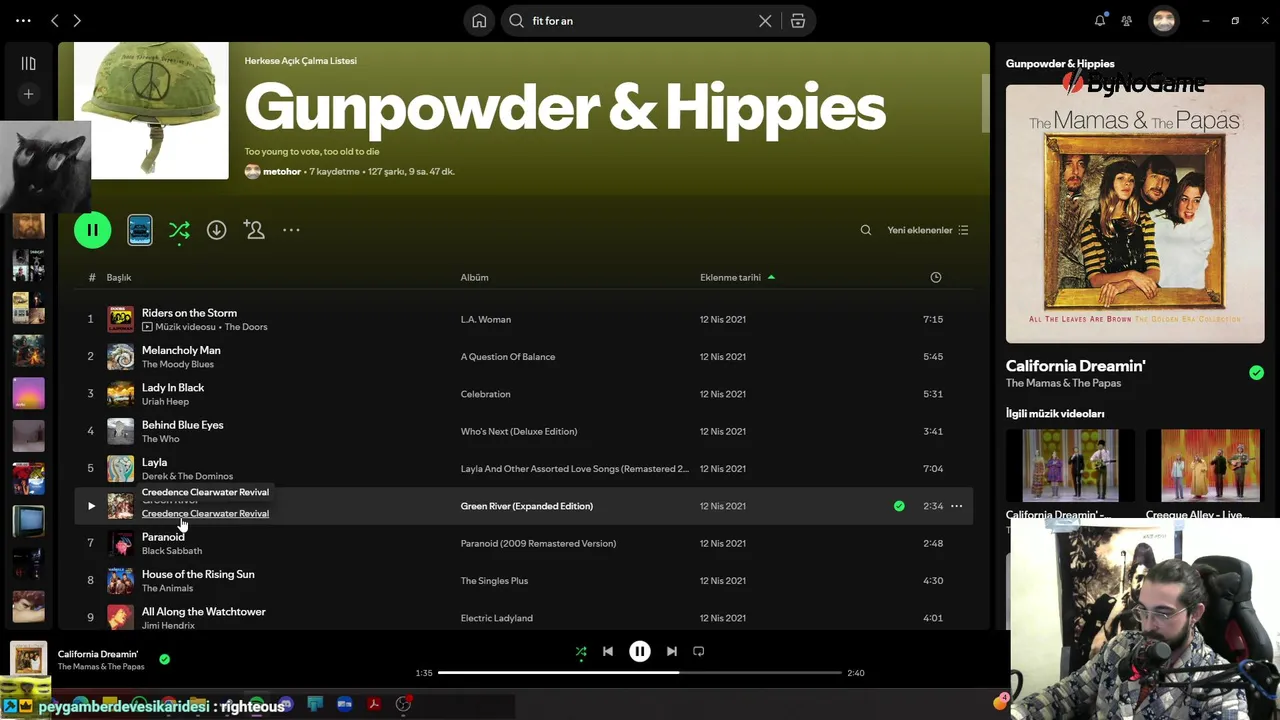Sort by the Başlık column header
This screenshot has width=1280, height=720.
coord(119,277)
